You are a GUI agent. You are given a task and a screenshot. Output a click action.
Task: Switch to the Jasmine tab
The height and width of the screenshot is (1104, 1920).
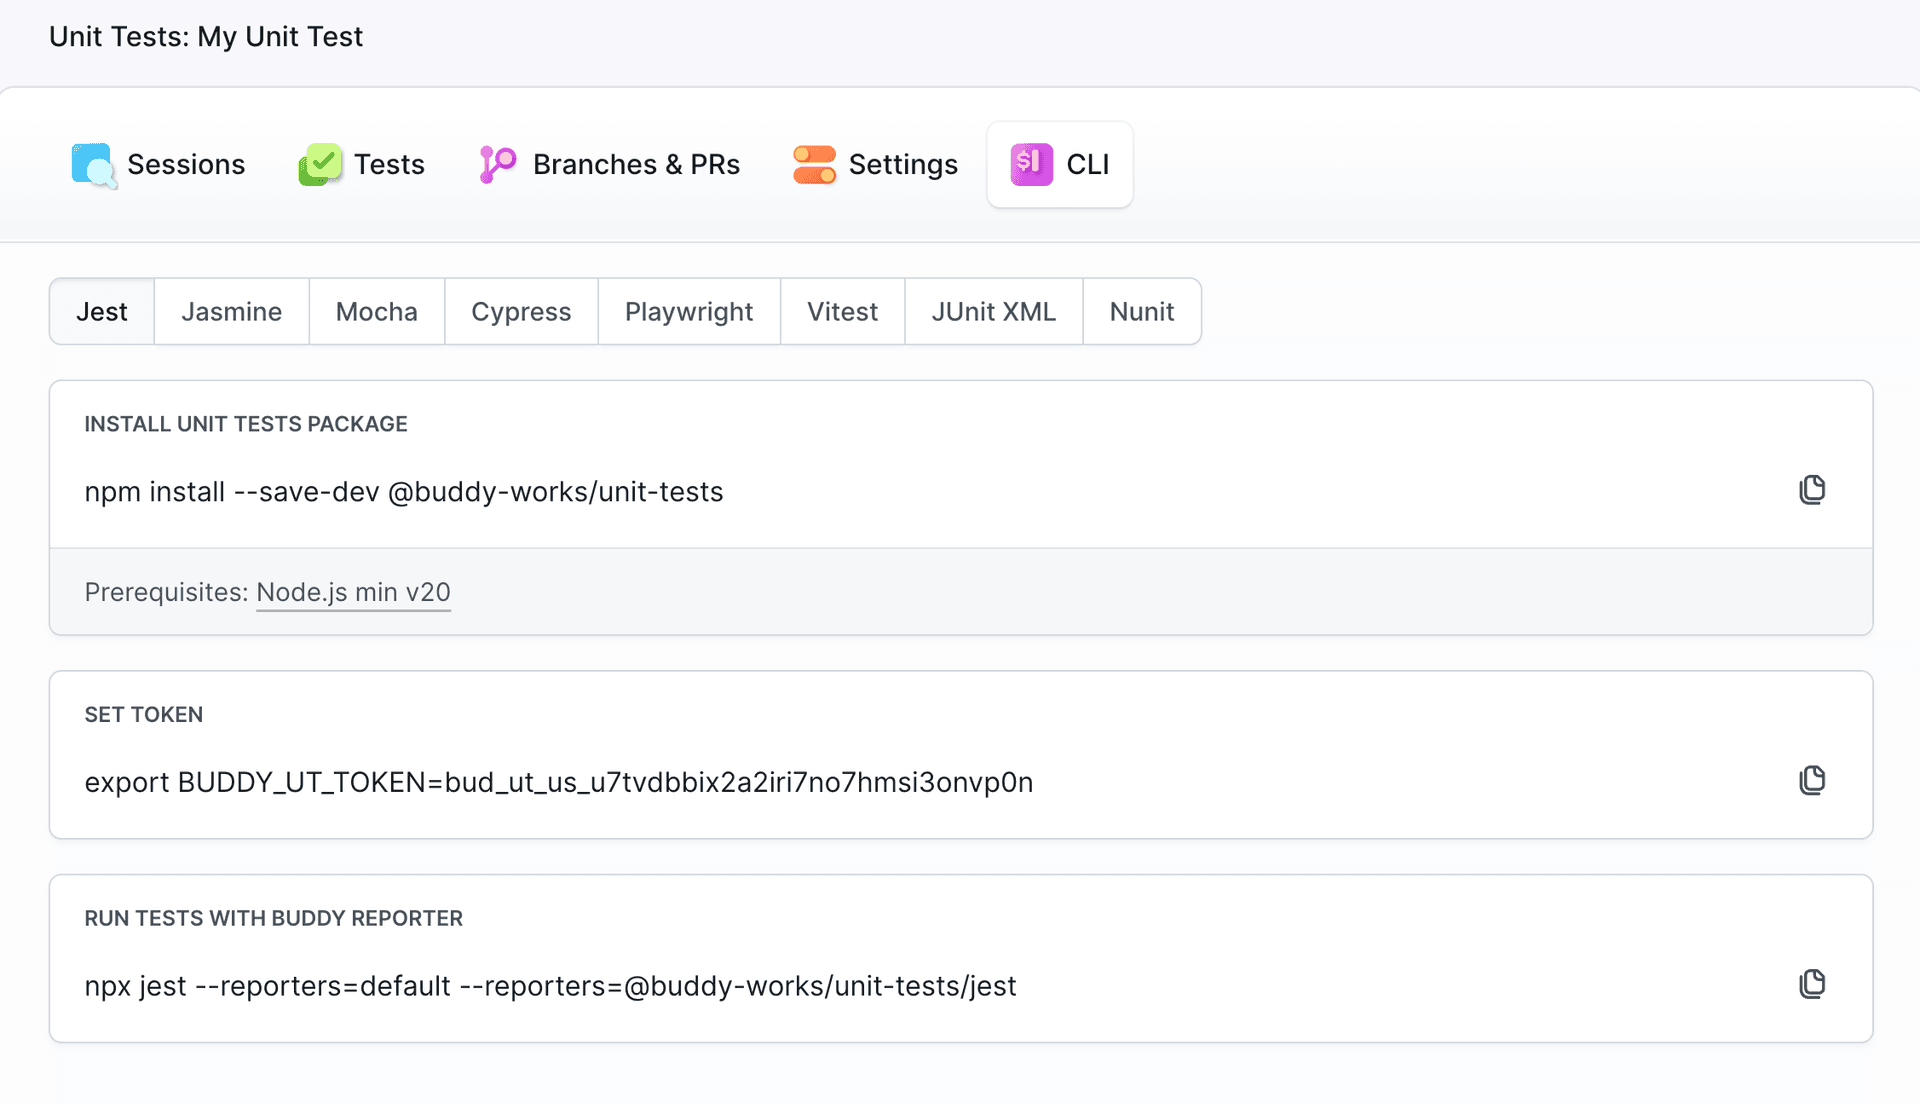point(231,311)
